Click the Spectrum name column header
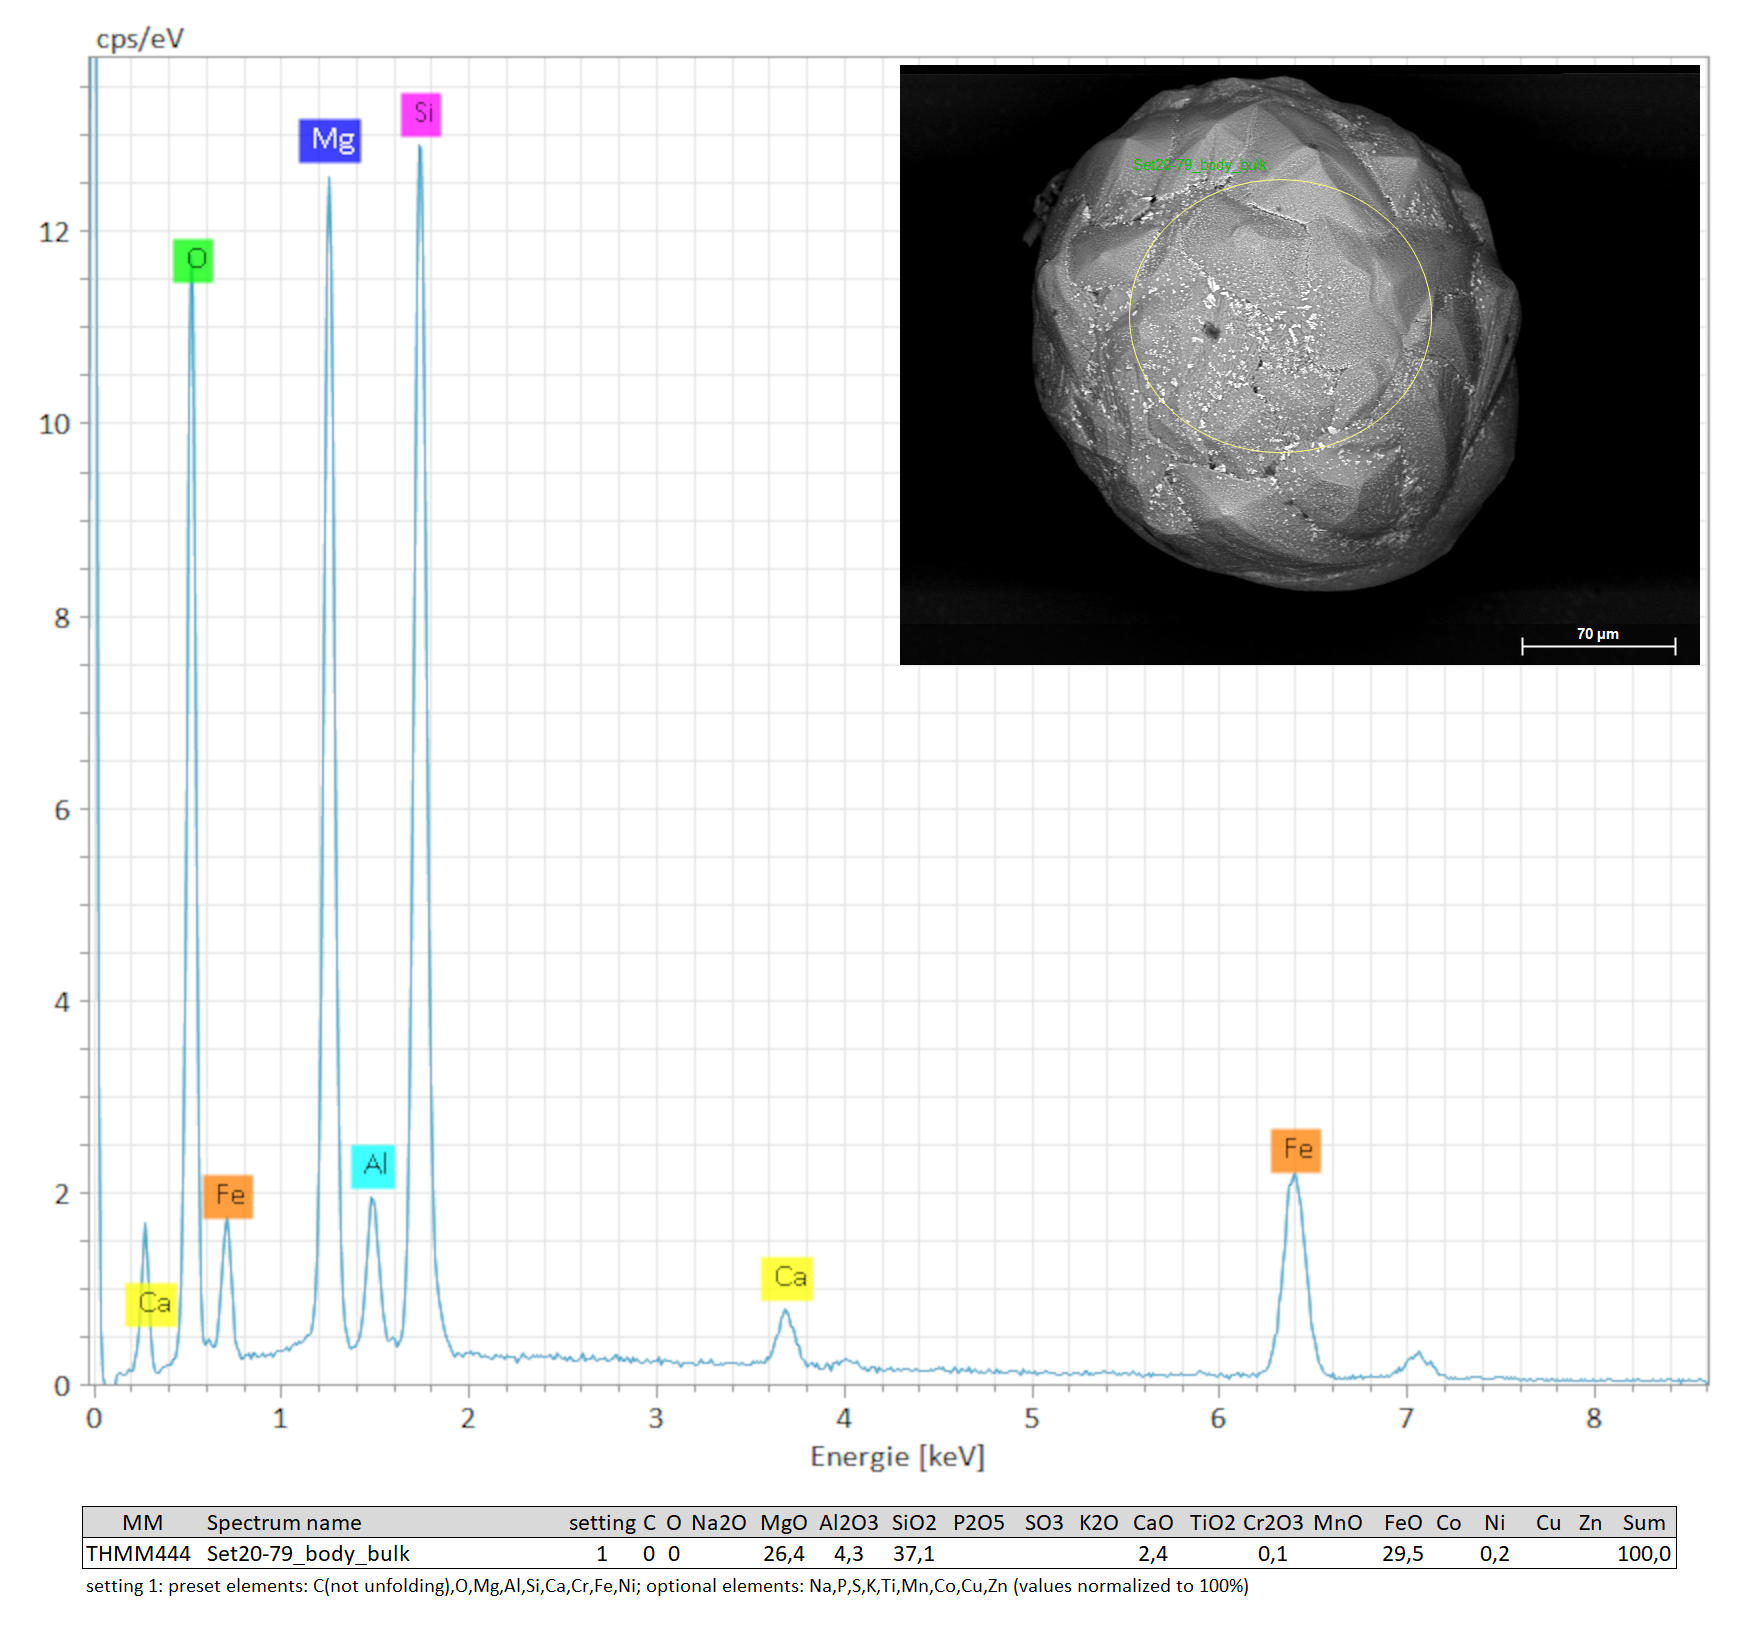1740x1635 pixels. point(284,1522)
